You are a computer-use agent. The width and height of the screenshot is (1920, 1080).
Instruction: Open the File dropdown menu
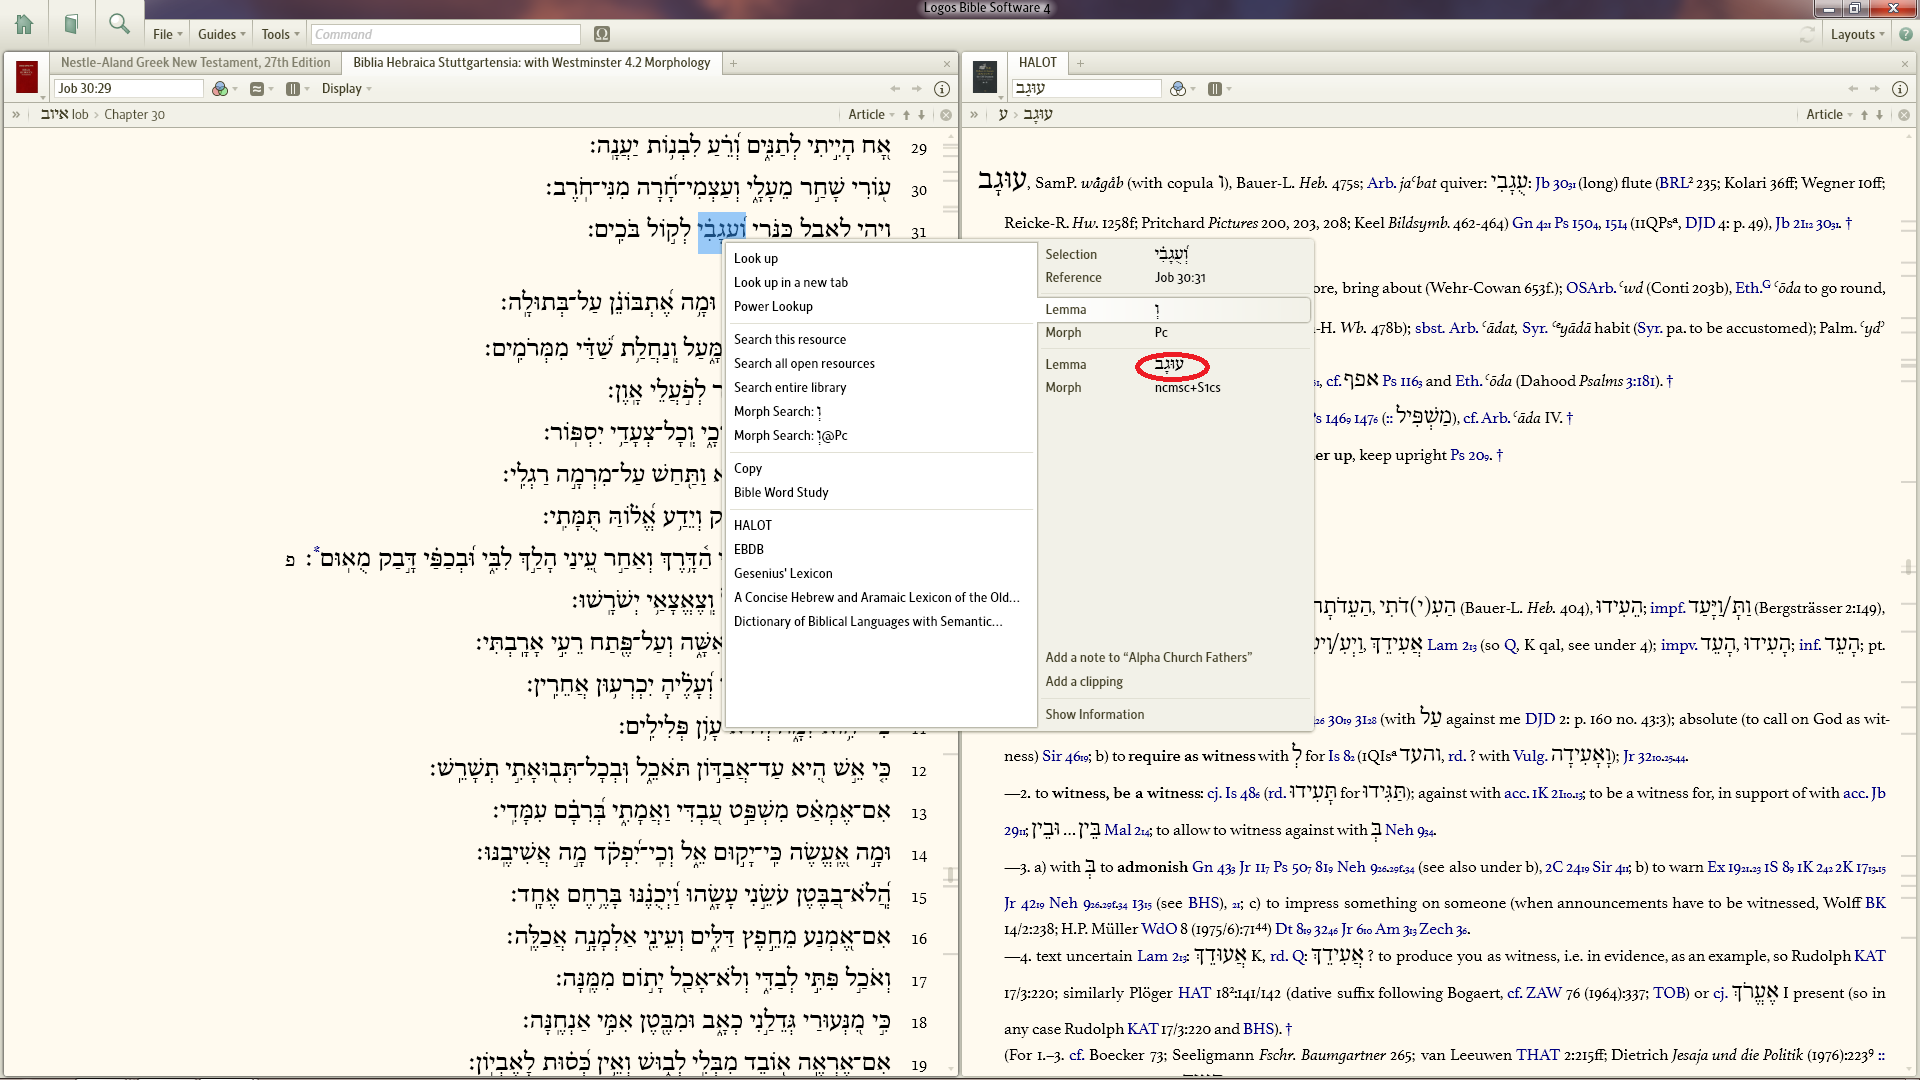pyautogui.click(x=168, y=34)
